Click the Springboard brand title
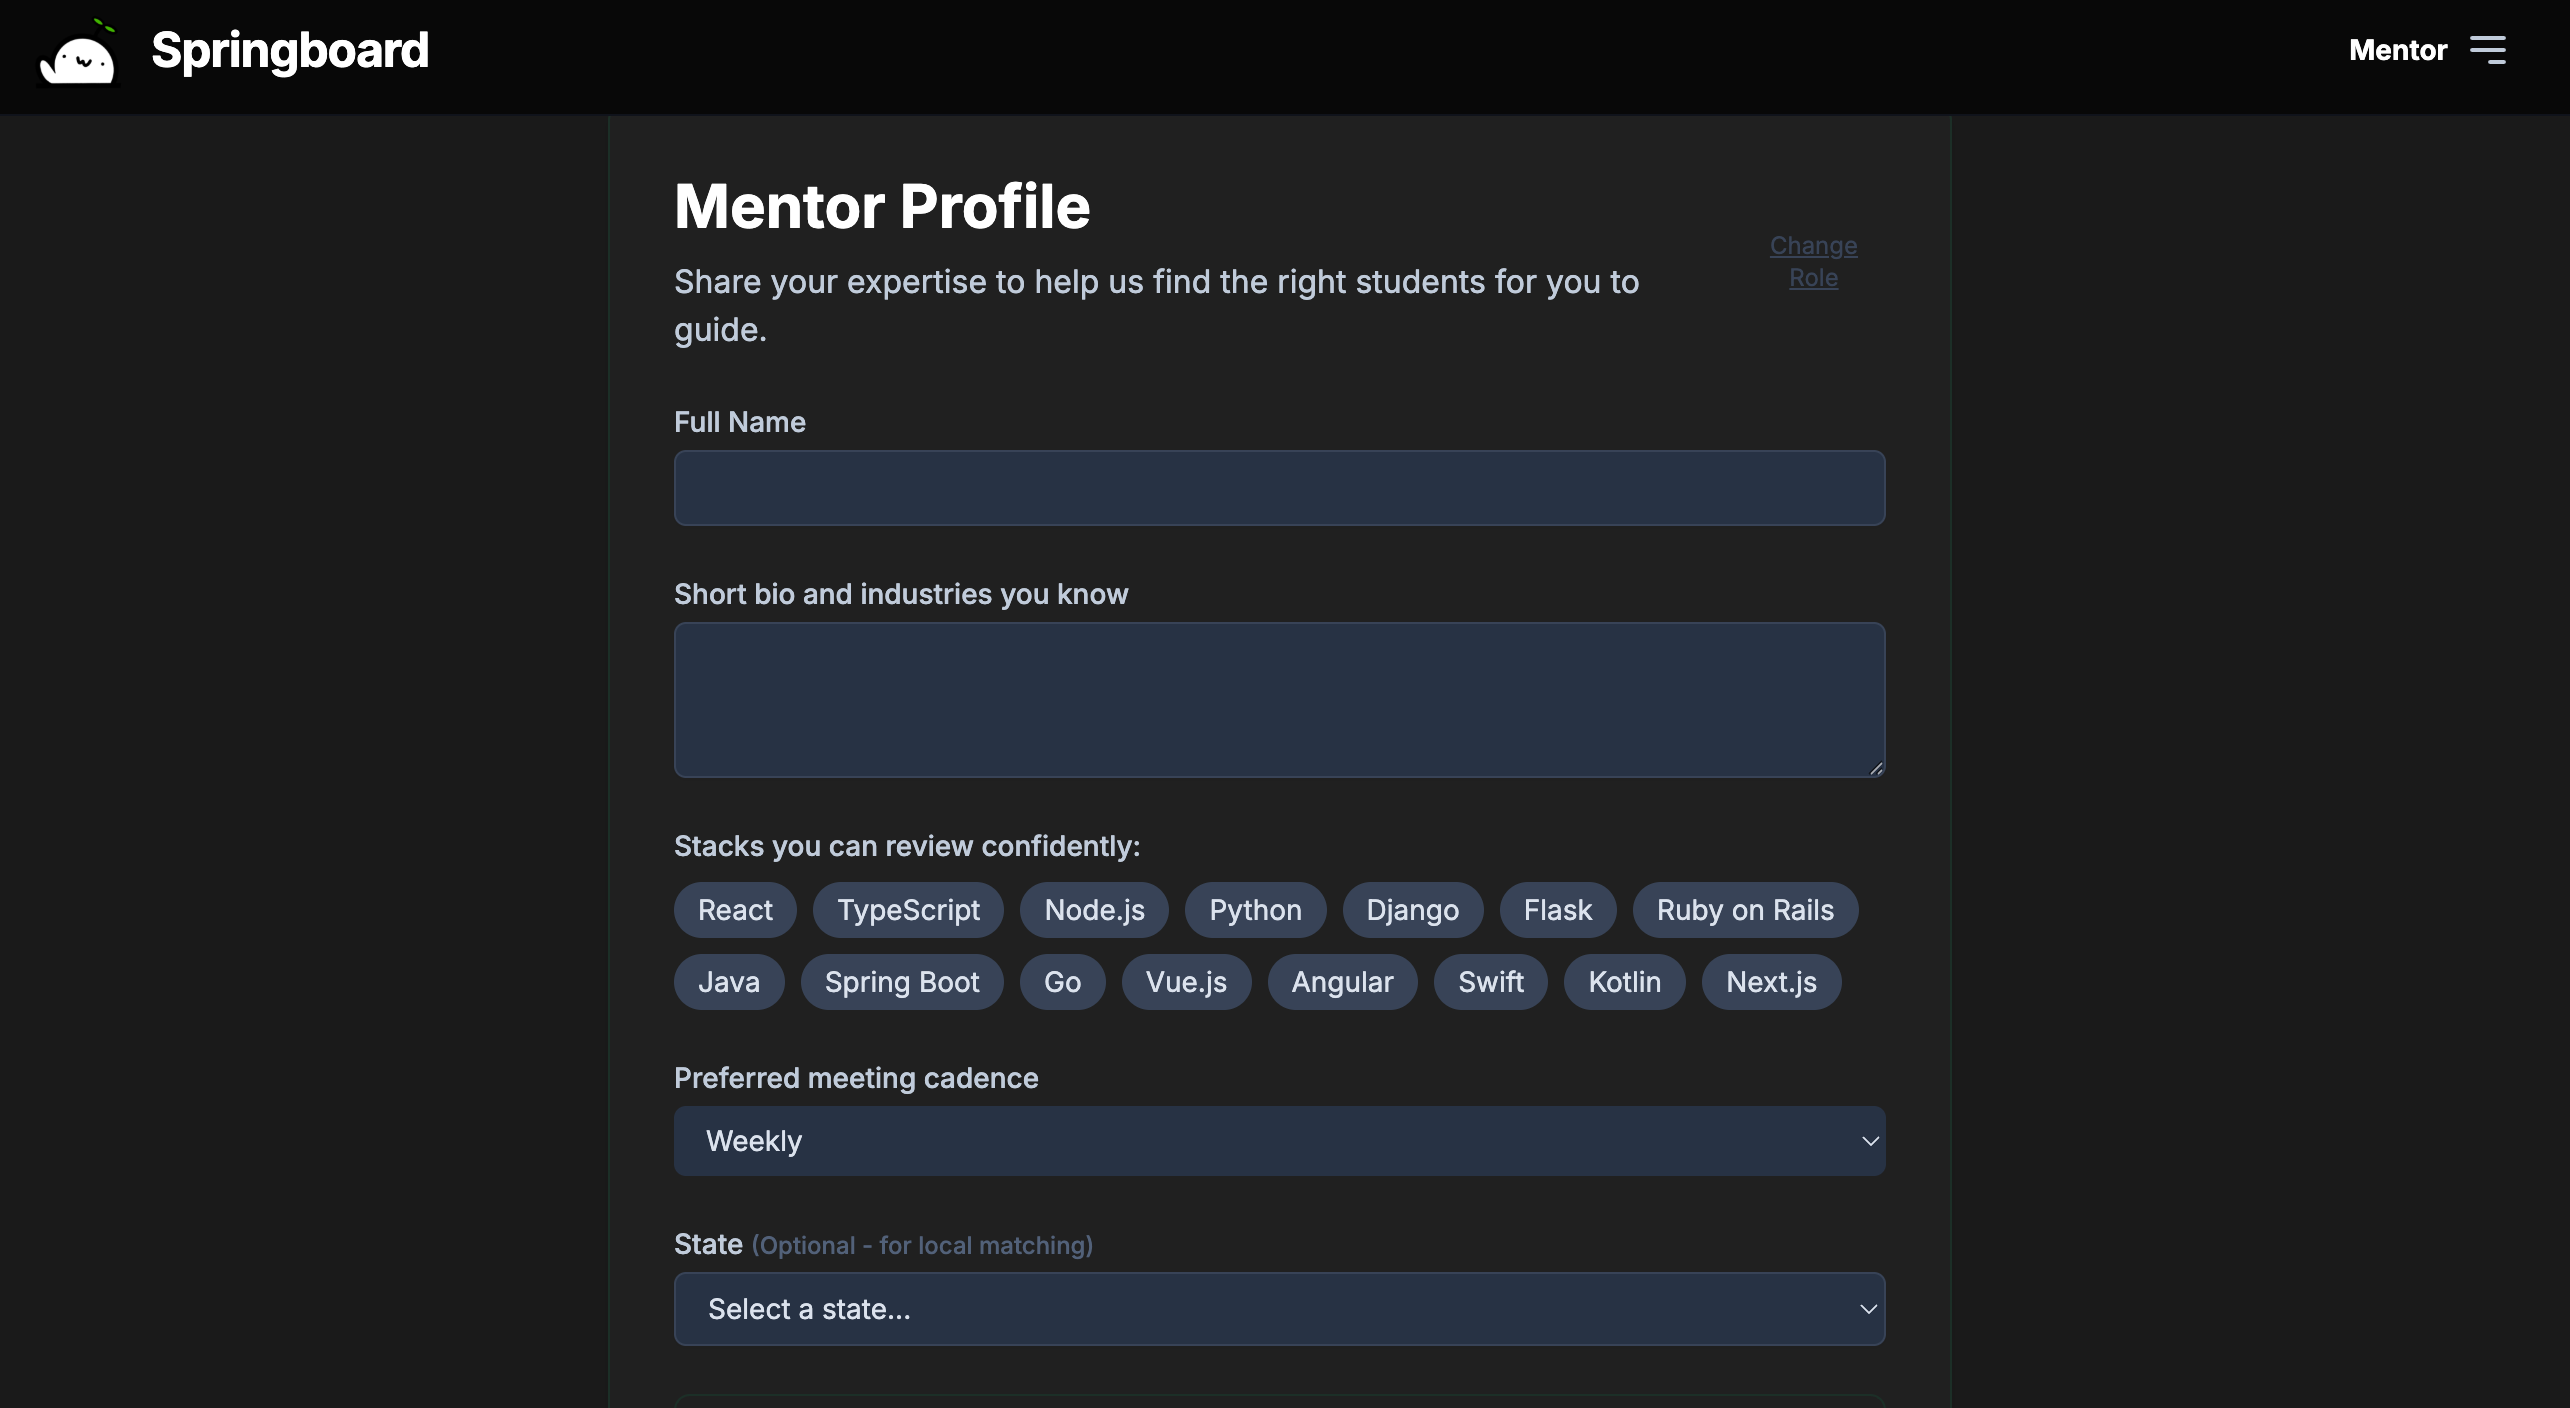 click(x=290, y=50)
